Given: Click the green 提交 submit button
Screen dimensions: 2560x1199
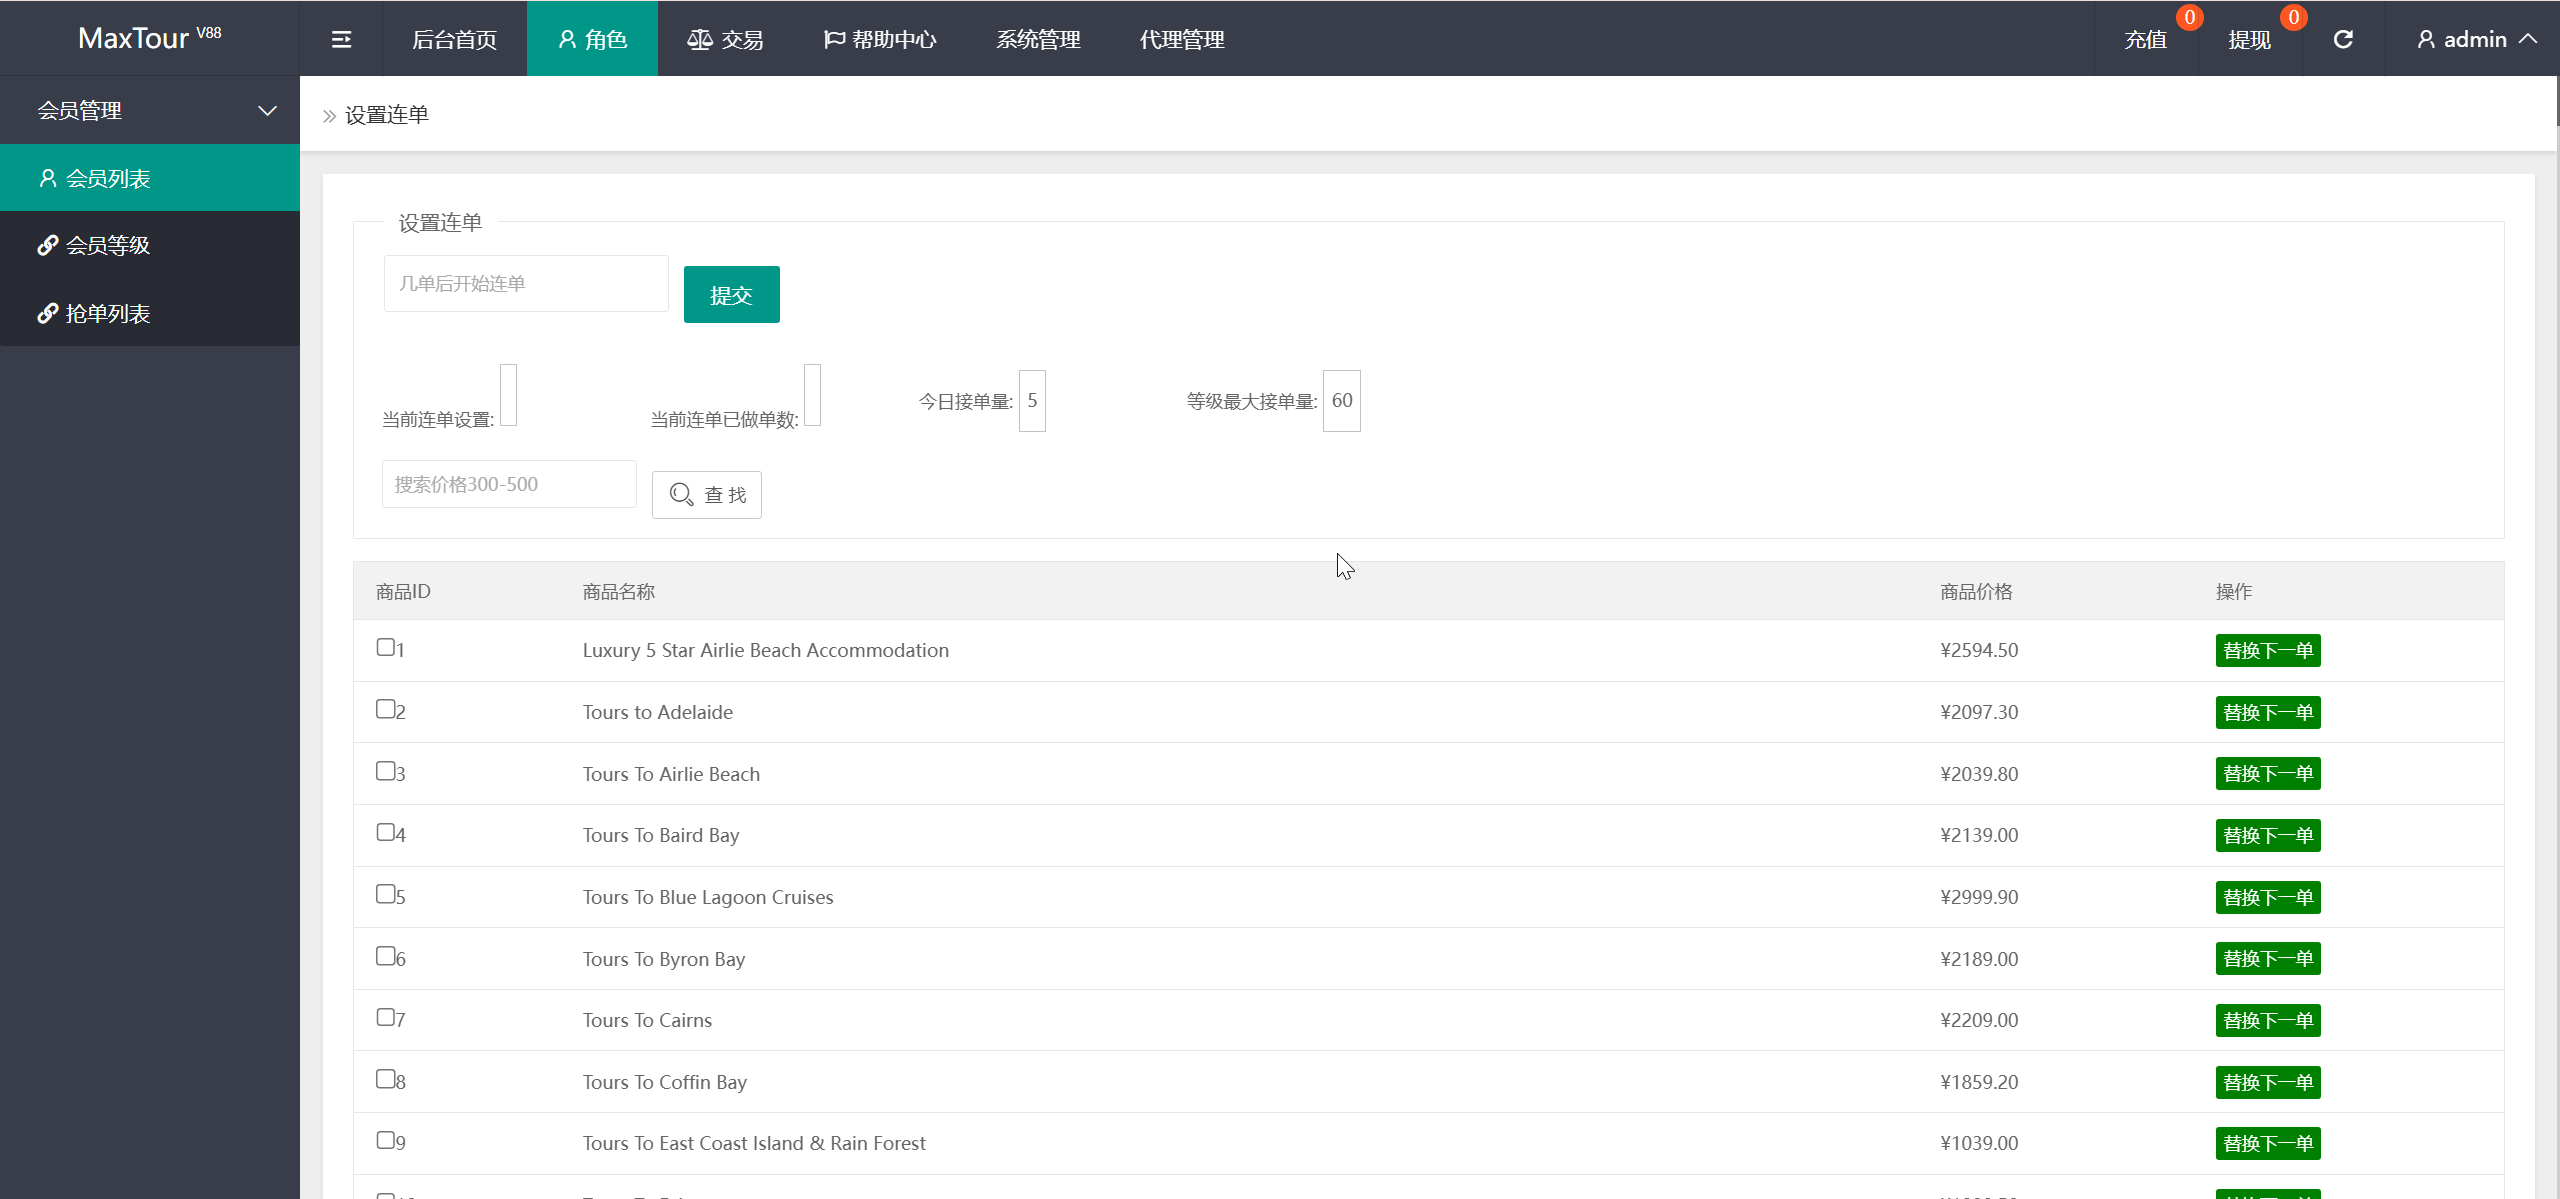Looking at the screenshot, I should coord(731,294).
